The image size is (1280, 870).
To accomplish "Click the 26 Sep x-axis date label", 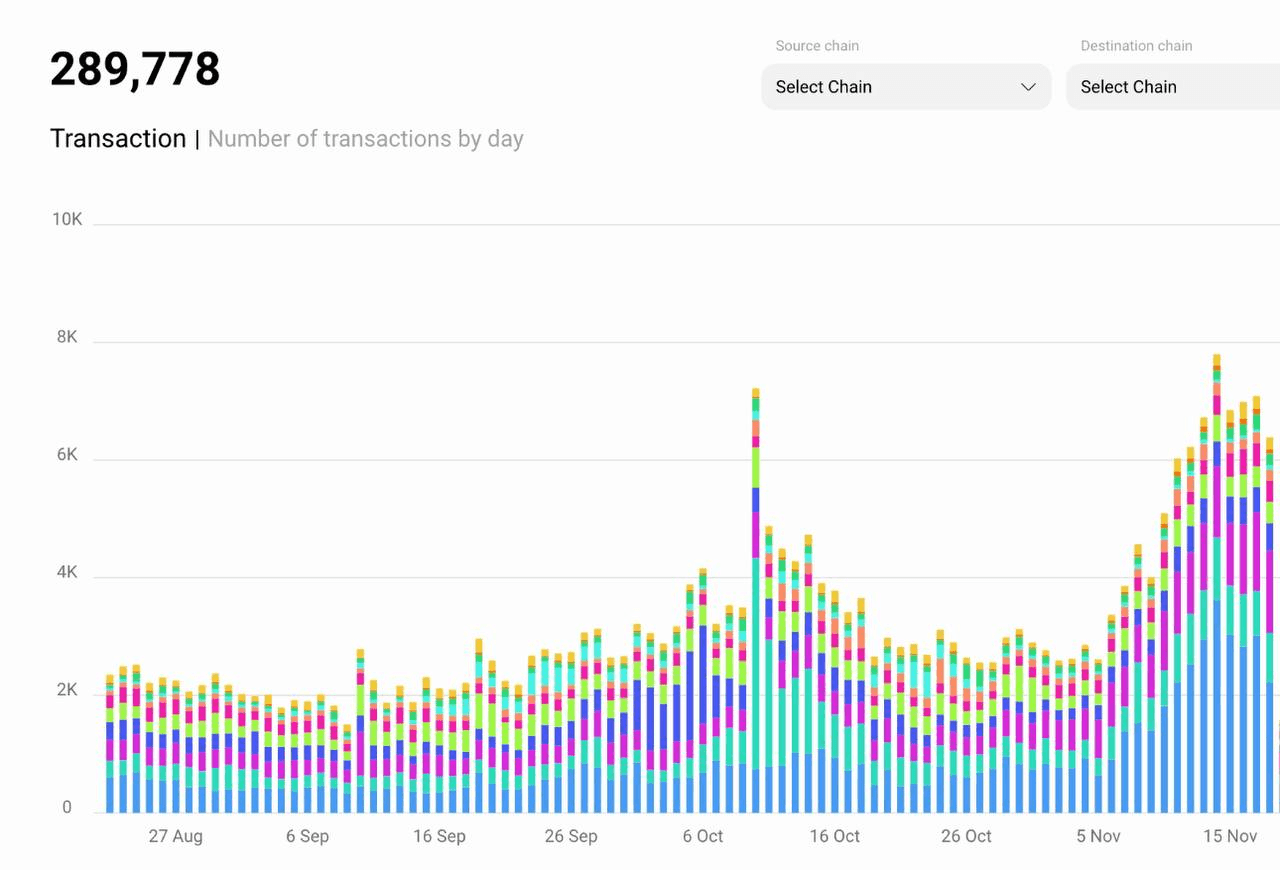I will [571, 836].
